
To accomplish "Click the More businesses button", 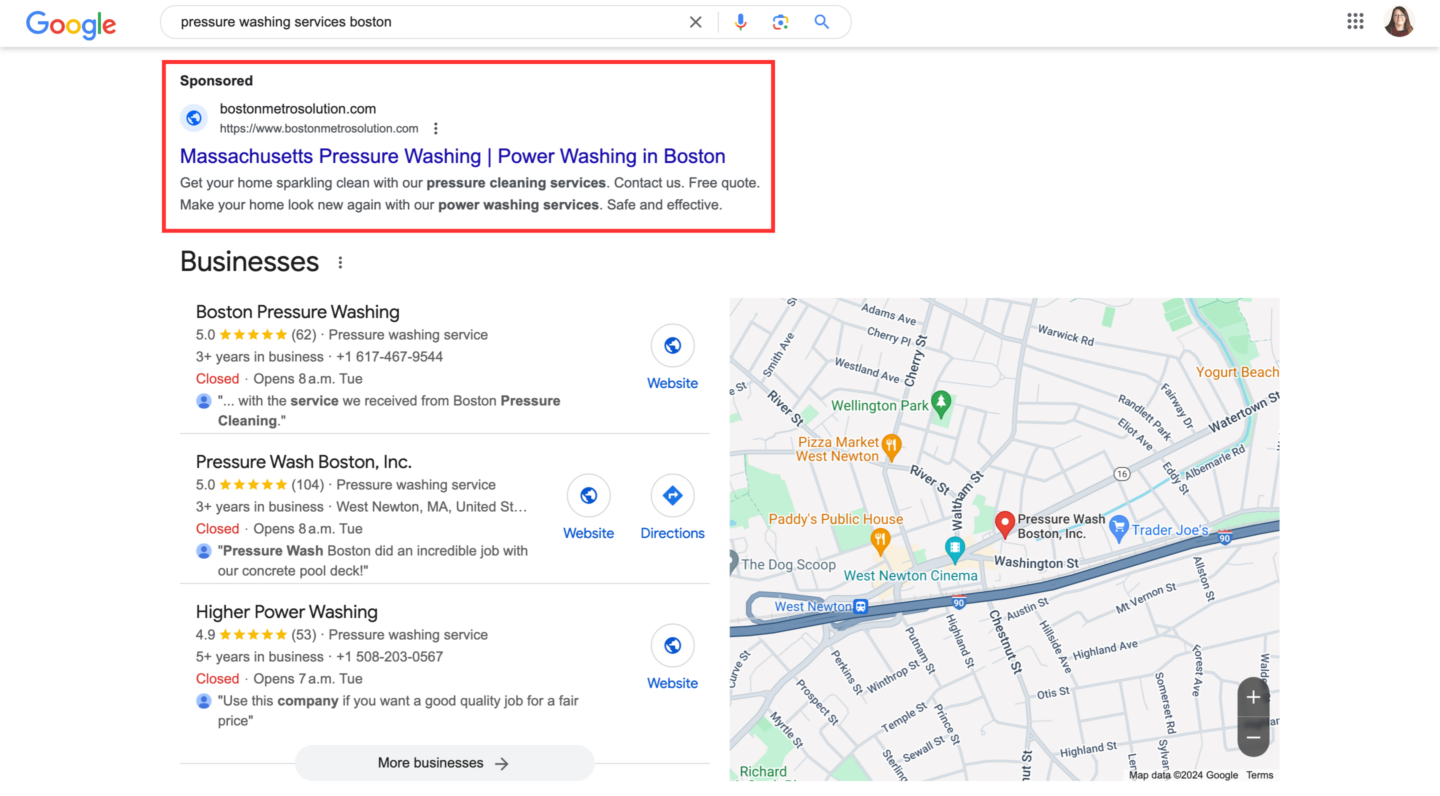I will click(444, 763).
